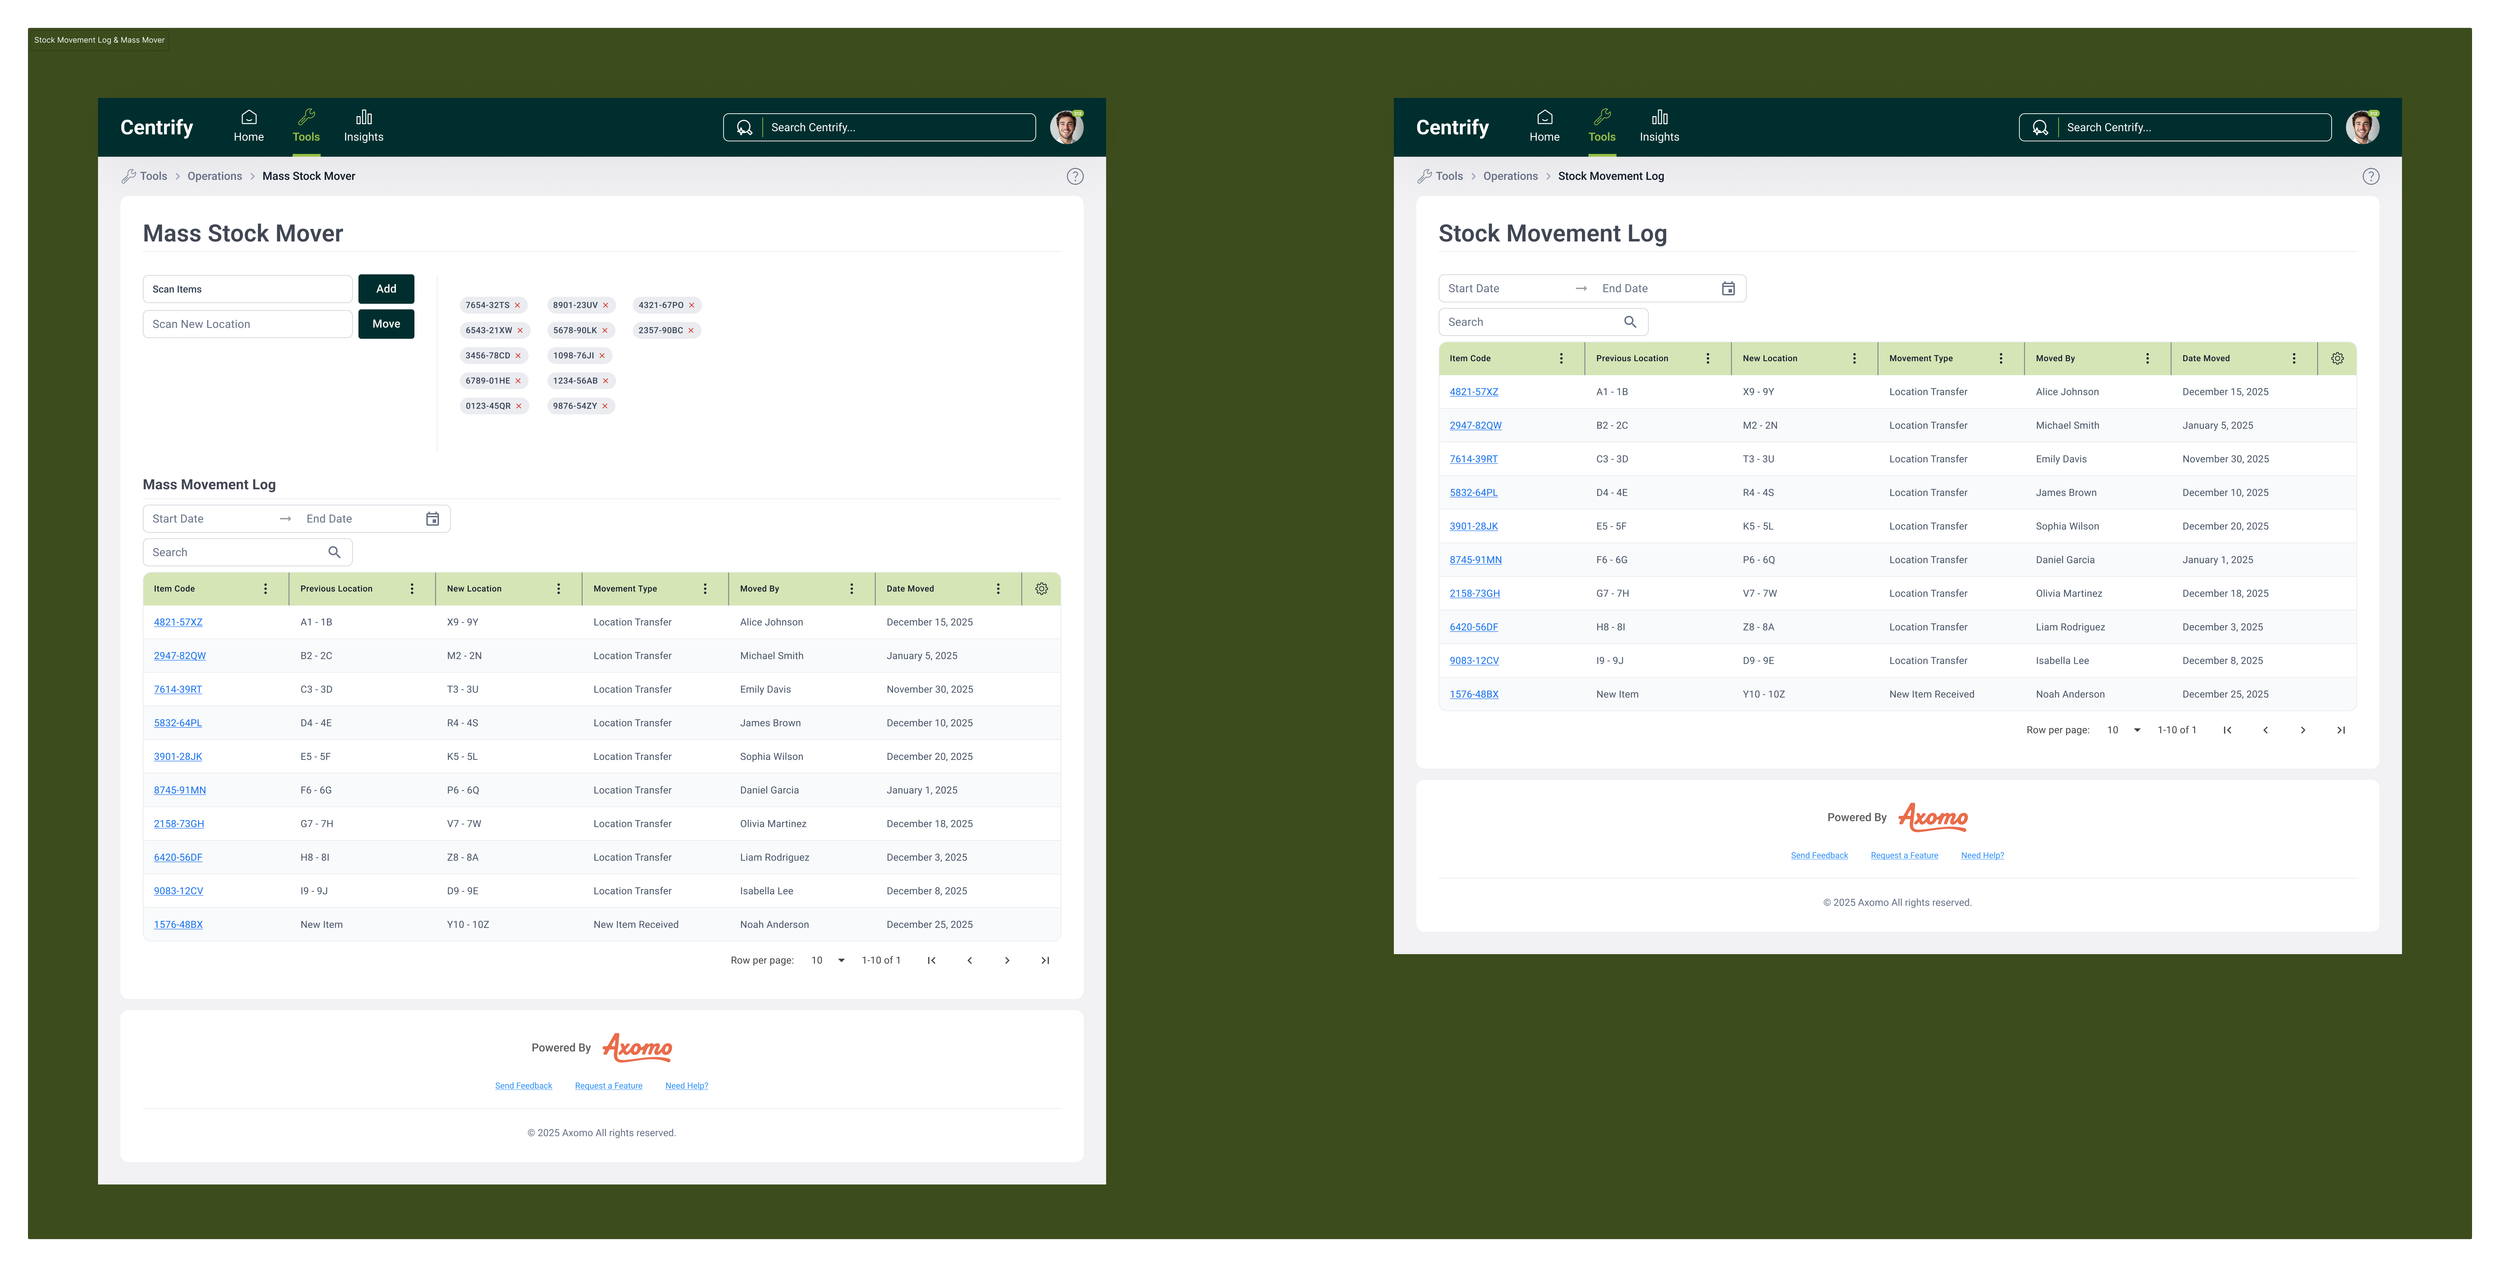2500x1267 pixels.
Task: Click the Add button next to Scan Items
Action: pos(386,289)
